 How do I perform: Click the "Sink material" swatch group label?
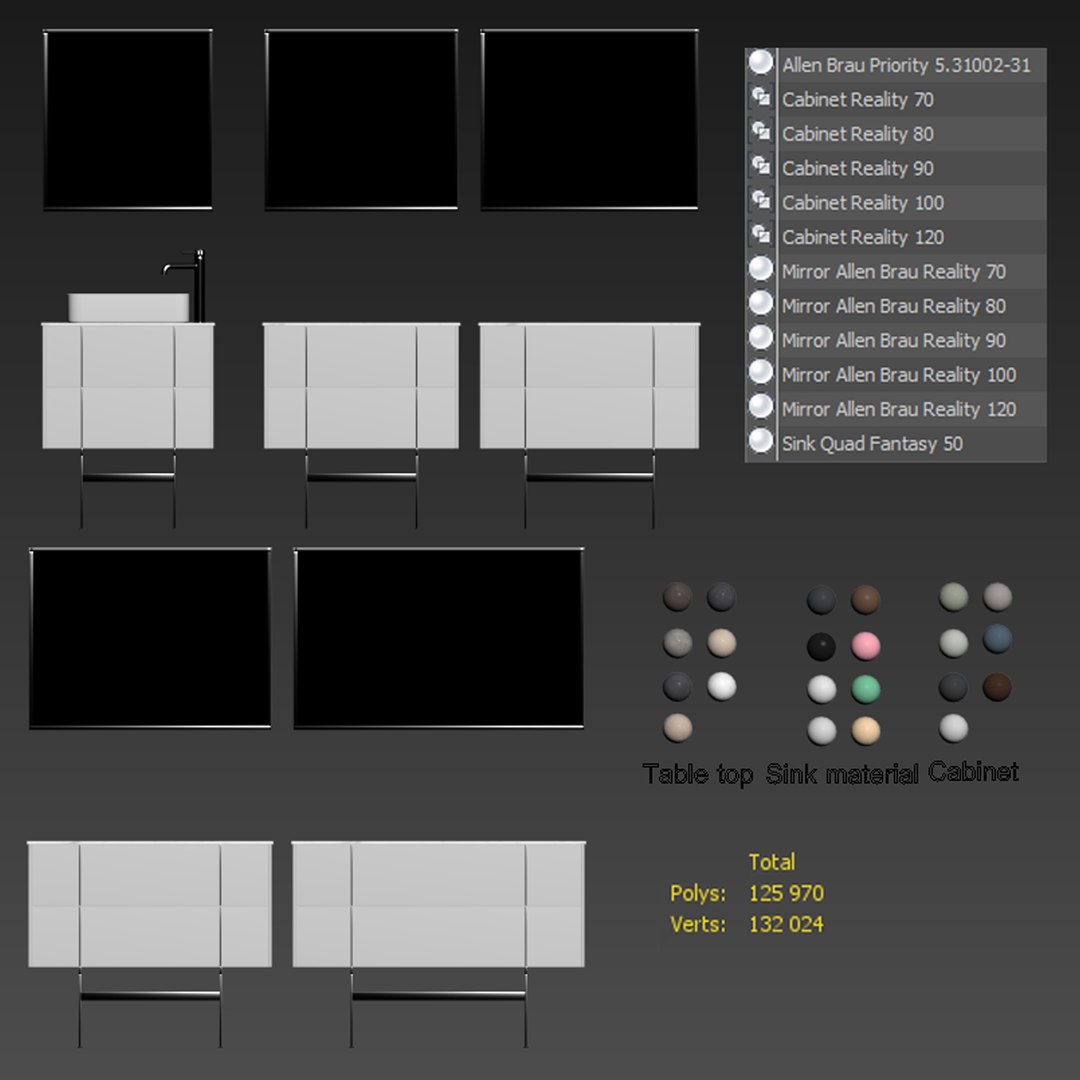tap(842, 774)
